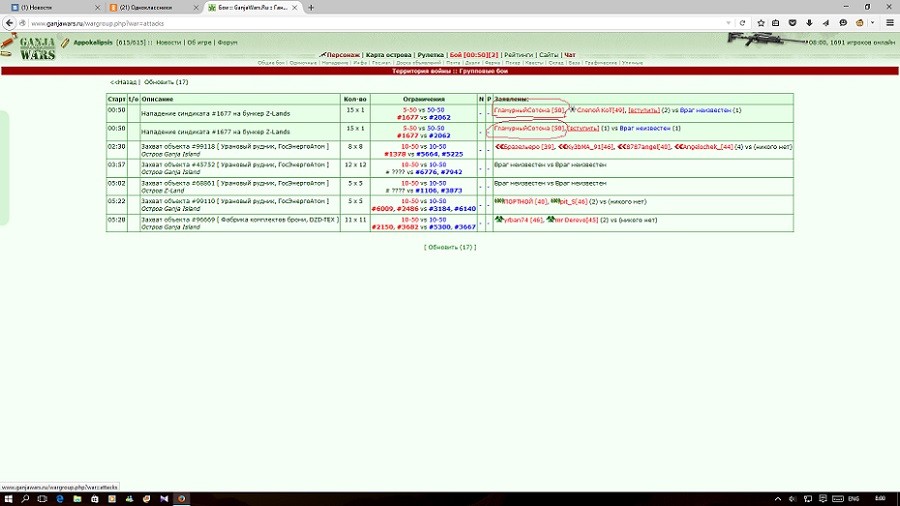
Task: Open syndicate #6776 link
Action: pyautogui.click(x=426, y=172)
